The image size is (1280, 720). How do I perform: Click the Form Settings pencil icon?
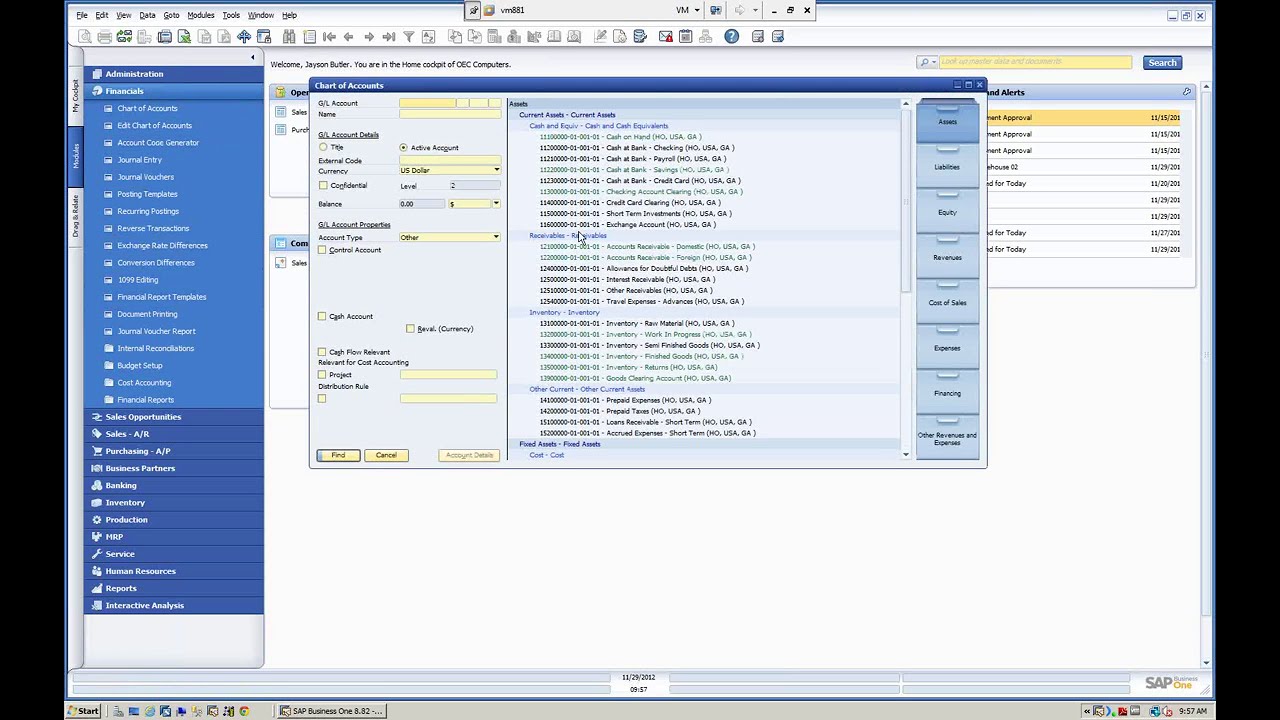click(x=600, y=37)
